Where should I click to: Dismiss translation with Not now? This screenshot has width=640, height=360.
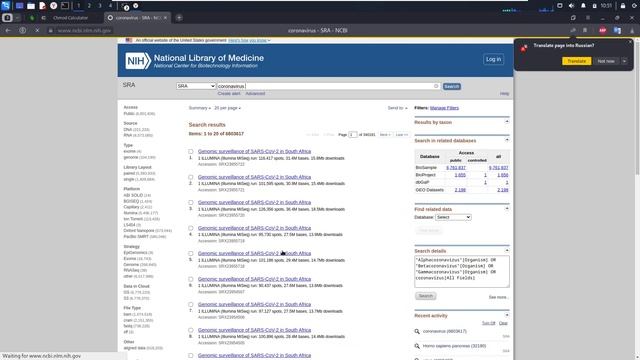[x=606, y=61]
